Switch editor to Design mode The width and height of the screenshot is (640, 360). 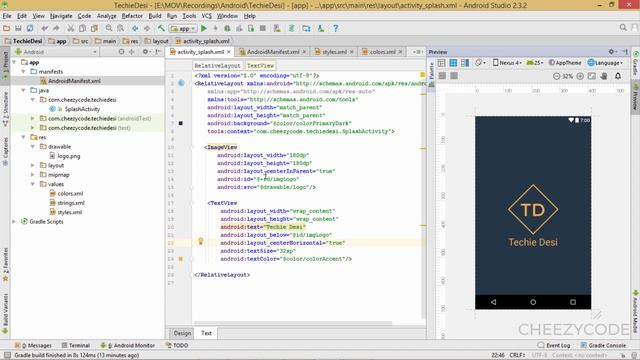(182, 333)
